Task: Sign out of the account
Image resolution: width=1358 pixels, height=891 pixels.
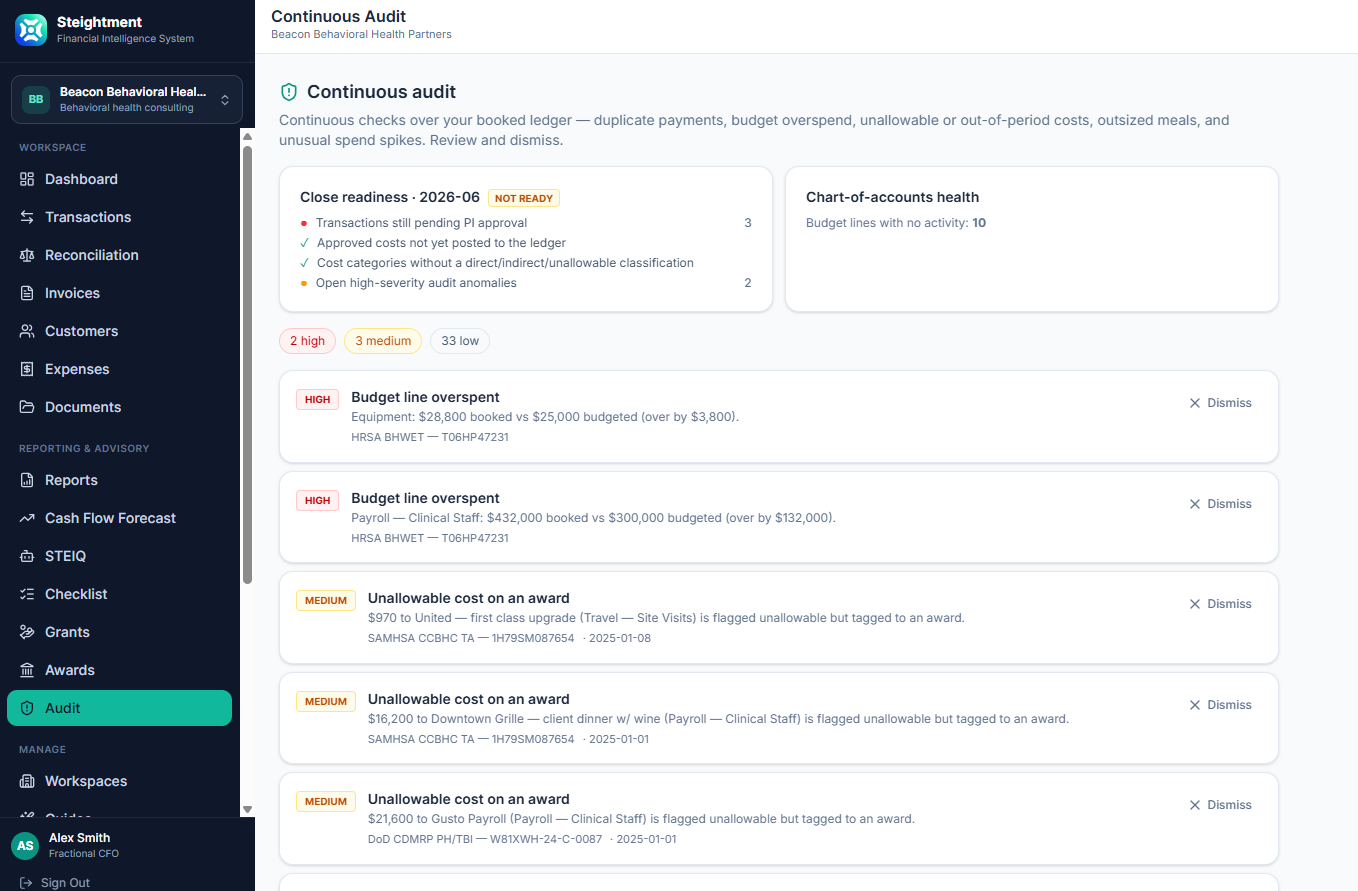Action: coord(55,883)
